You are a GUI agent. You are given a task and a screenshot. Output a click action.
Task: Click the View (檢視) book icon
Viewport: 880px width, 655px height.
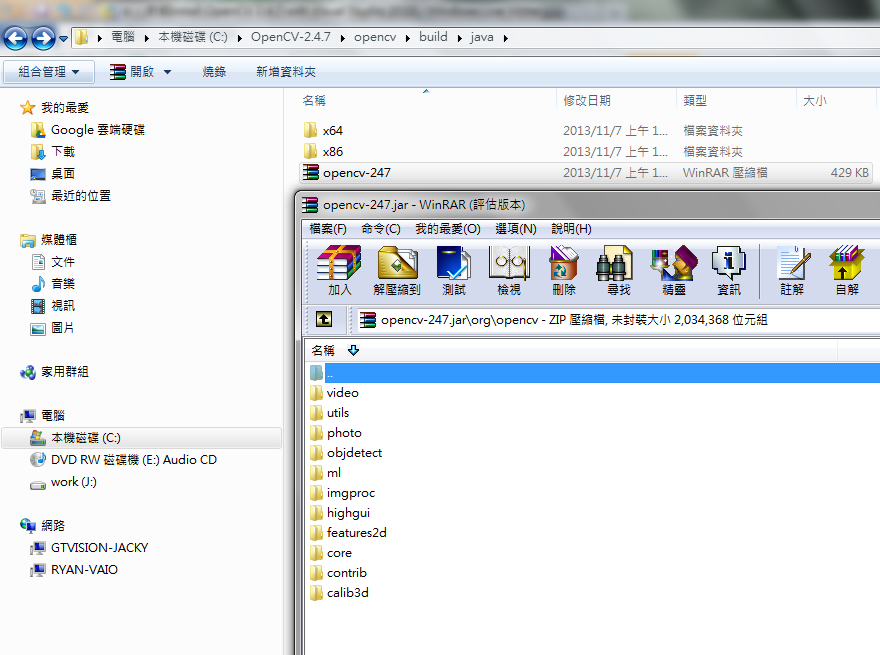[x=509, y=263]
